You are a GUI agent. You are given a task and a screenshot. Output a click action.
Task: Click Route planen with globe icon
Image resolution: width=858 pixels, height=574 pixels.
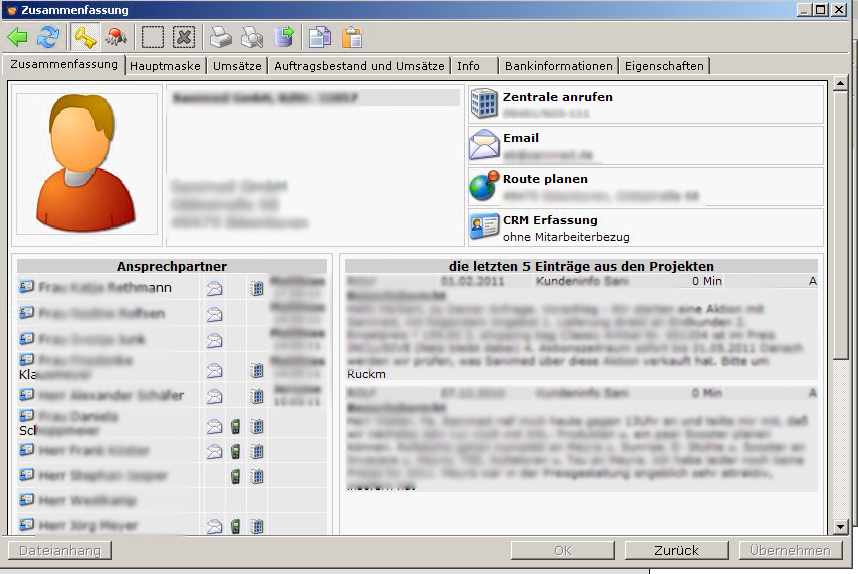[x=545, y=179]
